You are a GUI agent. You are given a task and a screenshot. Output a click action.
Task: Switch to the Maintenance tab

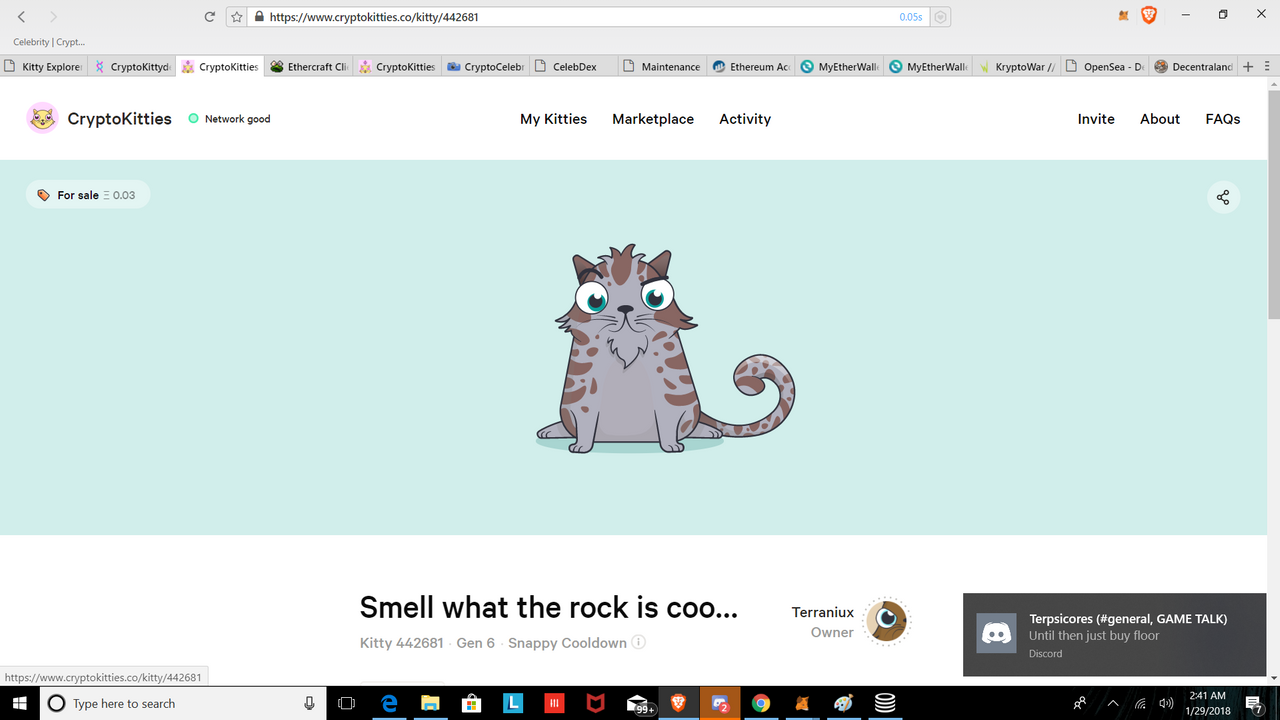[x=663, y=67]
